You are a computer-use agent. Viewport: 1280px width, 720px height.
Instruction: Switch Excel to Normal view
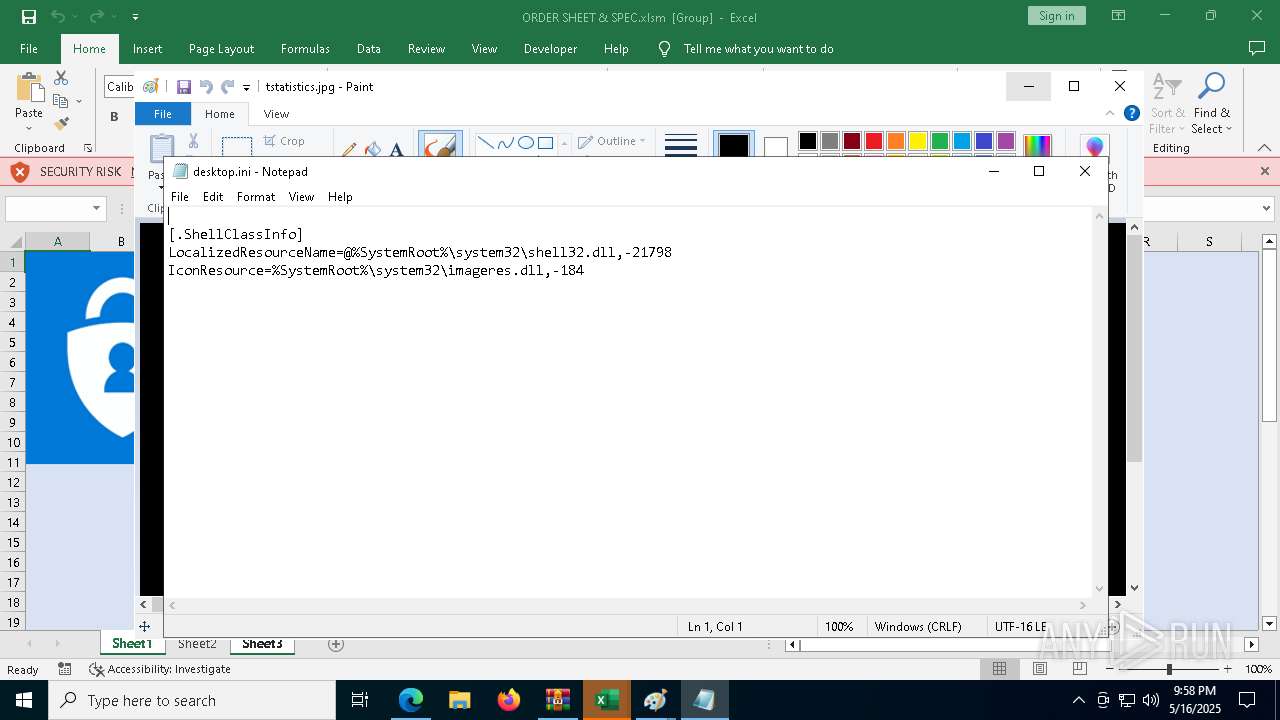point(999,669)
